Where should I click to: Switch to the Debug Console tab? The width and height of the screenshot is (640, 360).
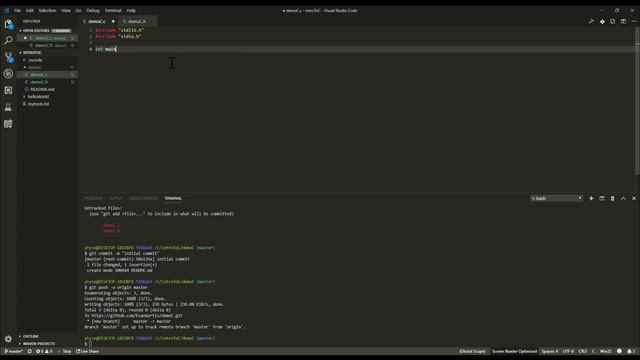[143, 198]
